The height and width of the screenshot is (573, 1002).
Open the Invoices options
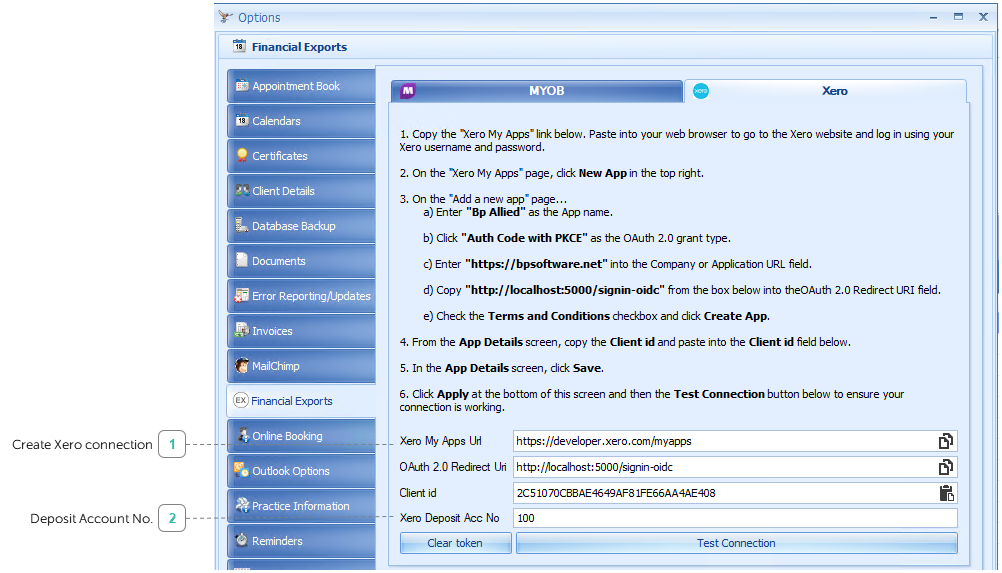pos(301,331)
